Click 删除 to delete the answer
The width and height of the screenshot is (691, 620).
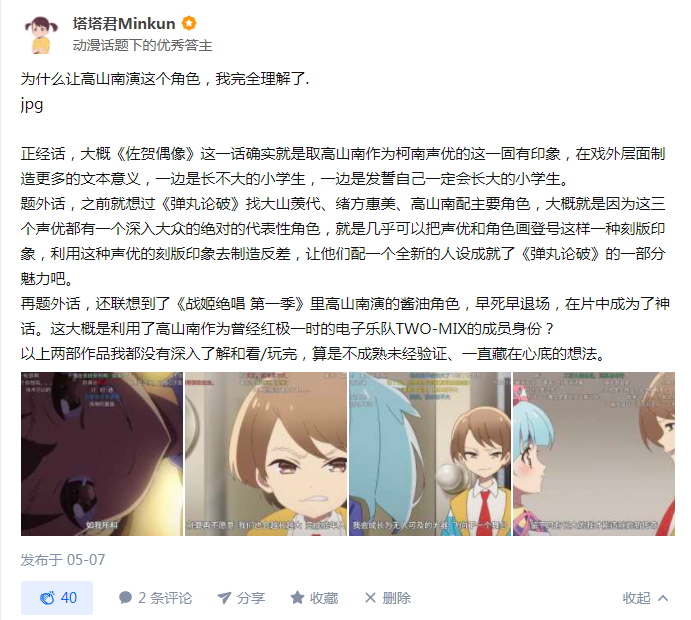pos(397,598)
